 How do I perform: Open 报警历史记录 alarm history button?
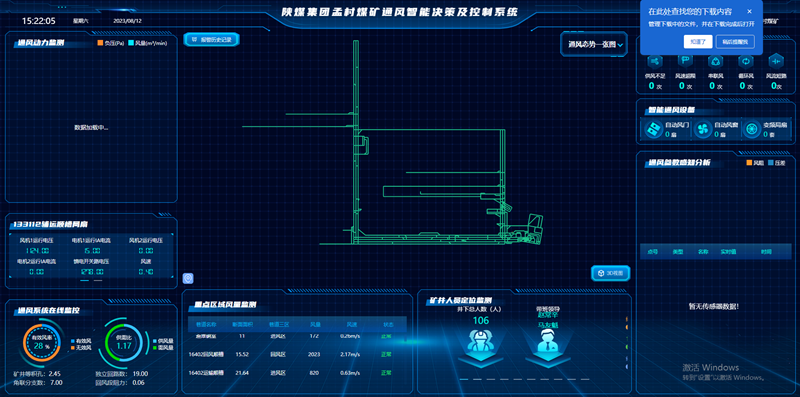coord(211,39)
